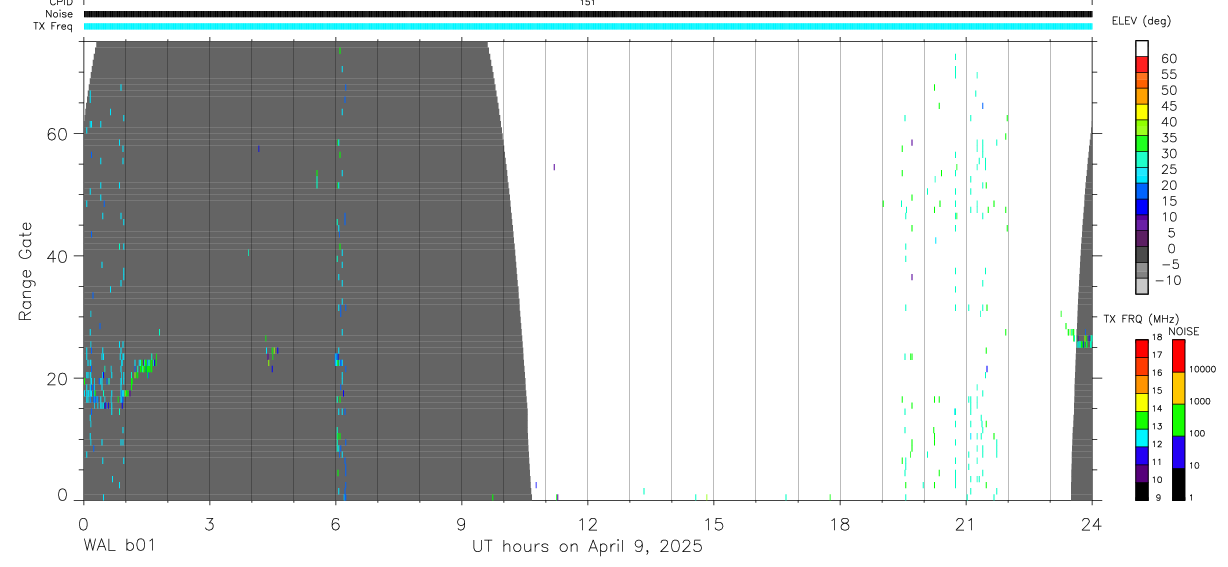Click the '20' tick on Range Gate axis
Viewport: 1228px width, 567px height.
tap(56, 378)
